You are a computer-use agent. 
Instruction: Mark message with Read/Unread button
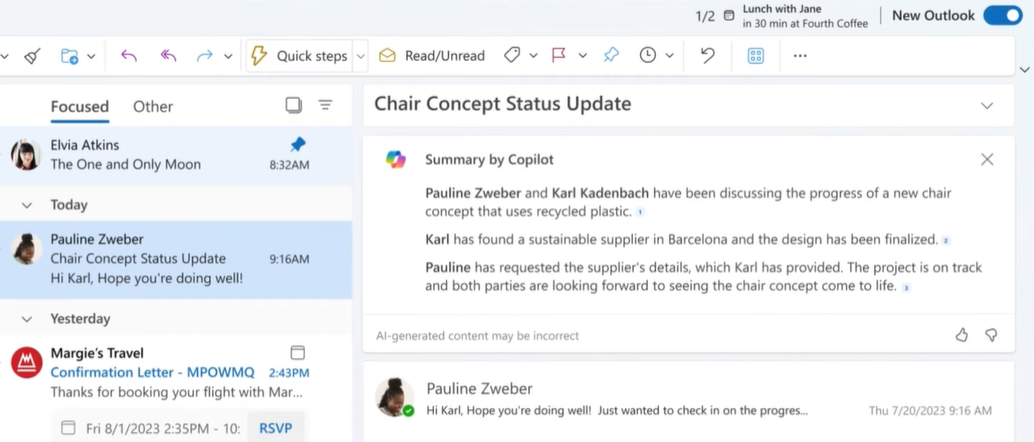click(x=432, y=56)
